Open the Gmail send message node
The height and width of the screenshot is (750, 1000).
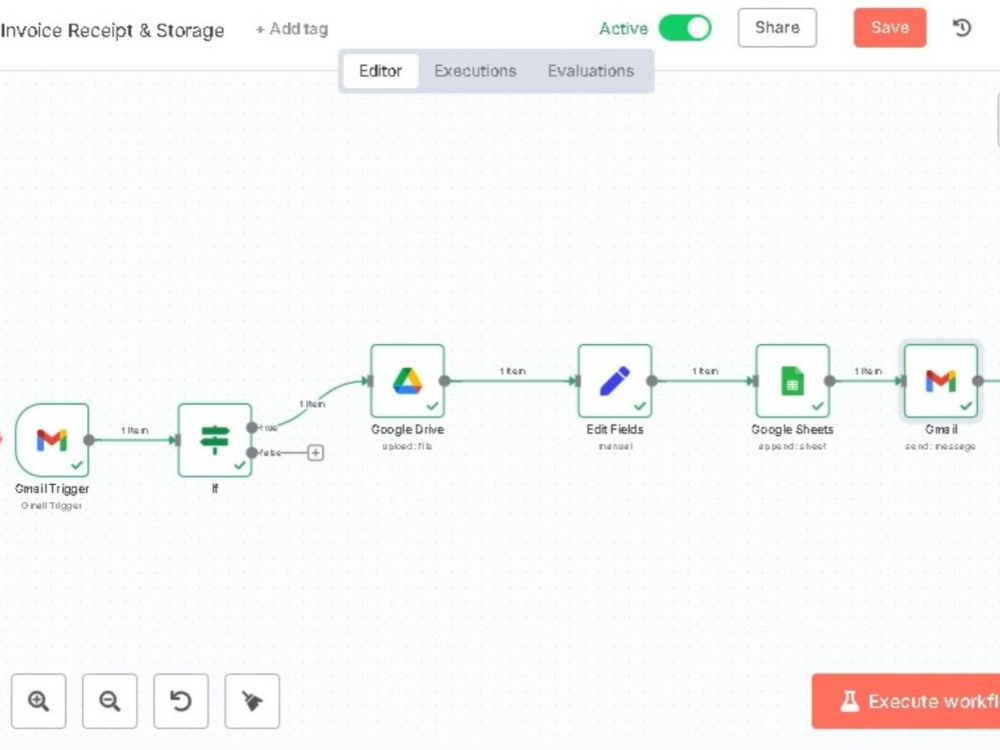click(x=941, y=381)
